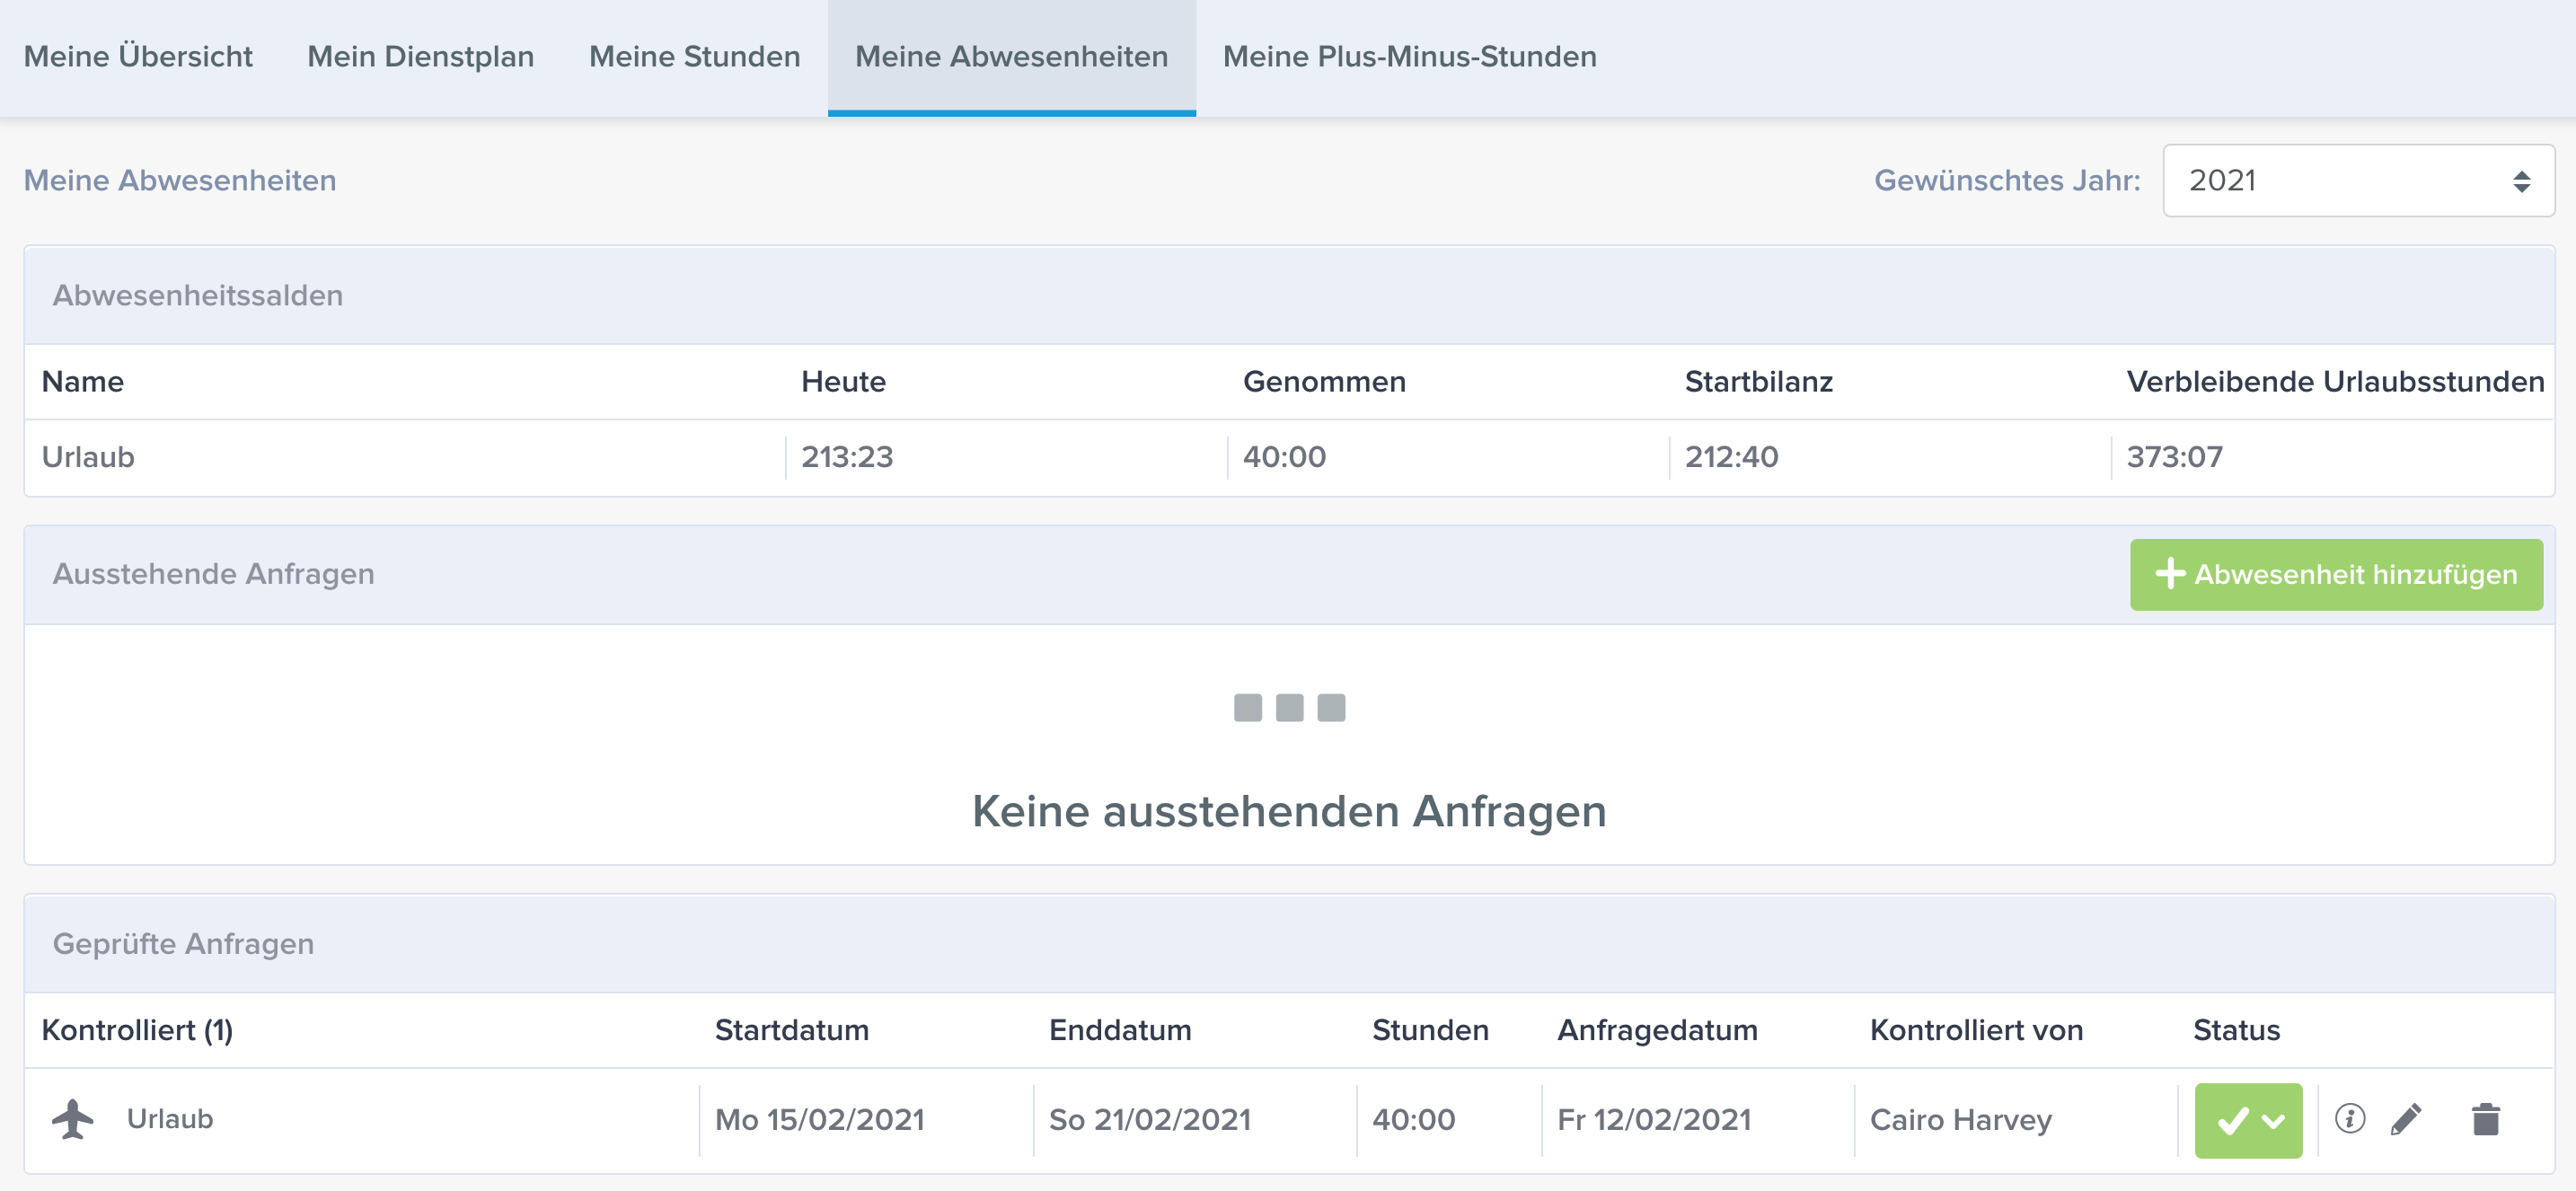This screenshot has width=2576, height=1191.
Task: Click reviewer name Cairo Harvey
Action: (x=1960, y=1119)
